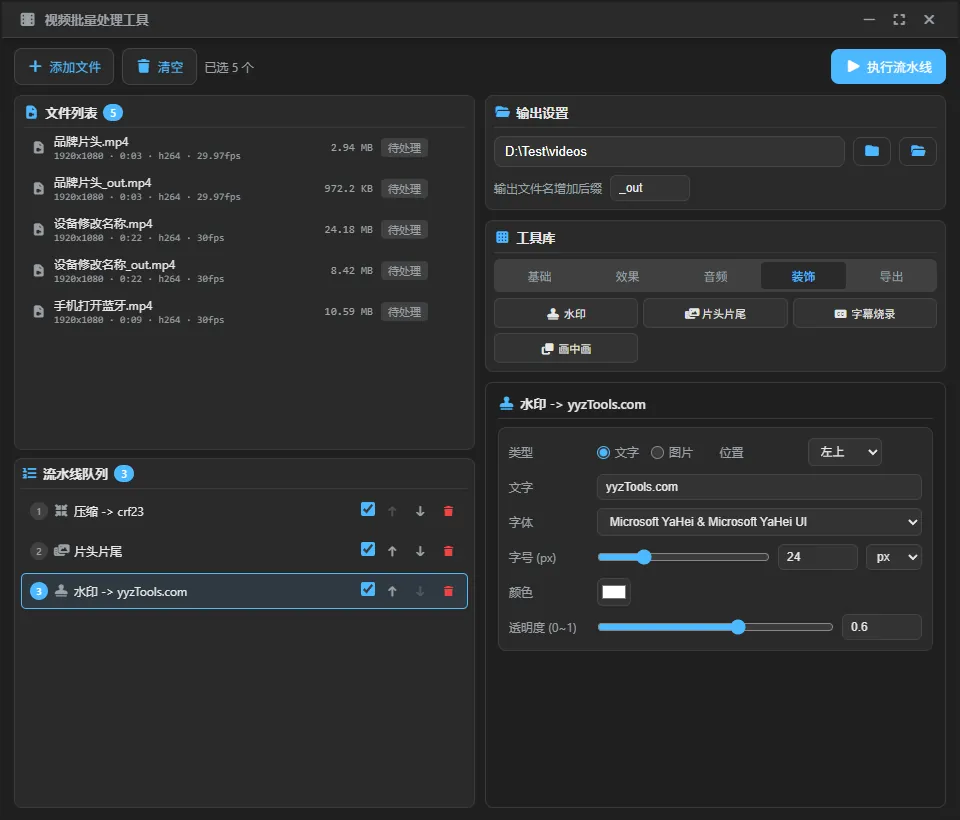
Task: Switch to the 导出 tools tab
Action: [x=891, y=276]
